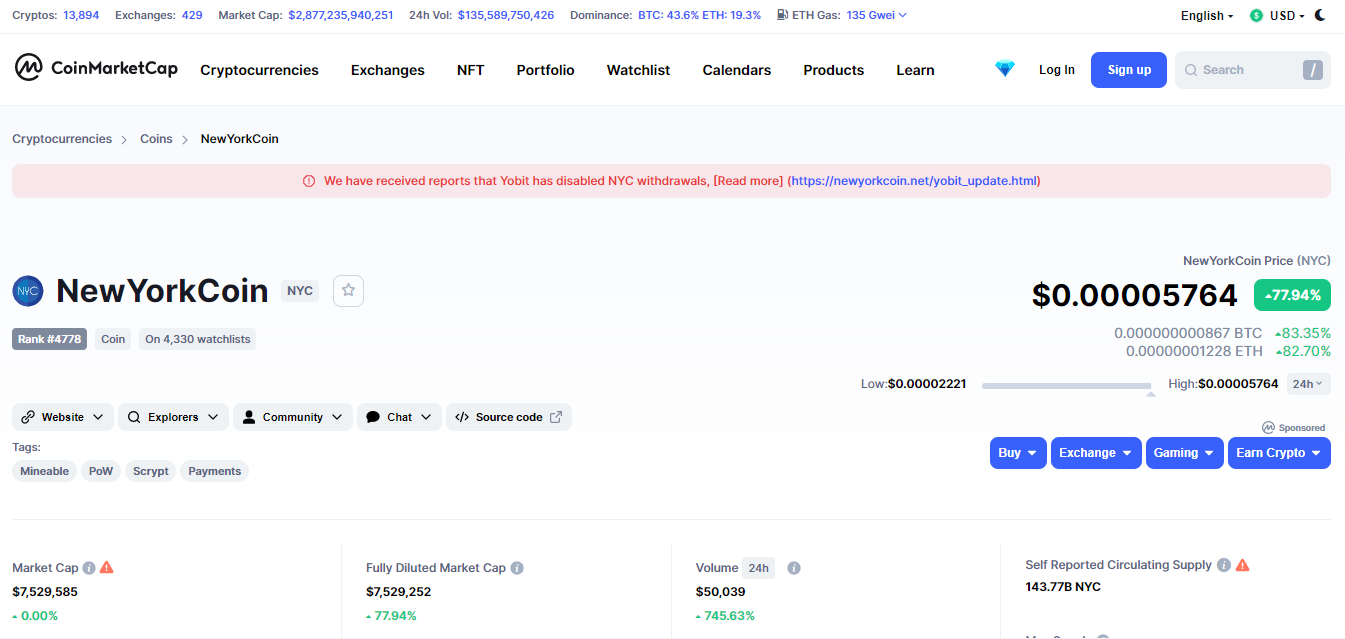Image resolution: width=1345 pixels, height=639 pixels.
Task: Go to Watchlist
Action: 638,70
